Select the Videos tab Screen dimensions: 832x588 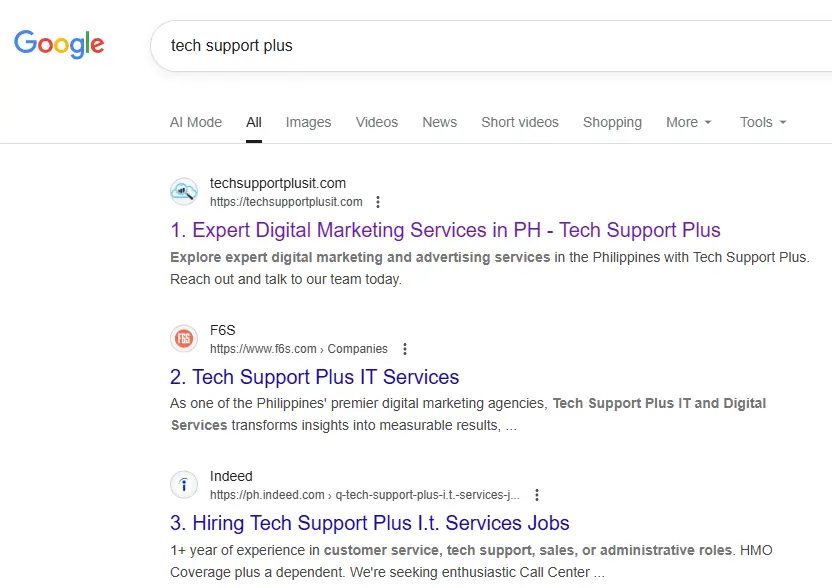[376, 122]
